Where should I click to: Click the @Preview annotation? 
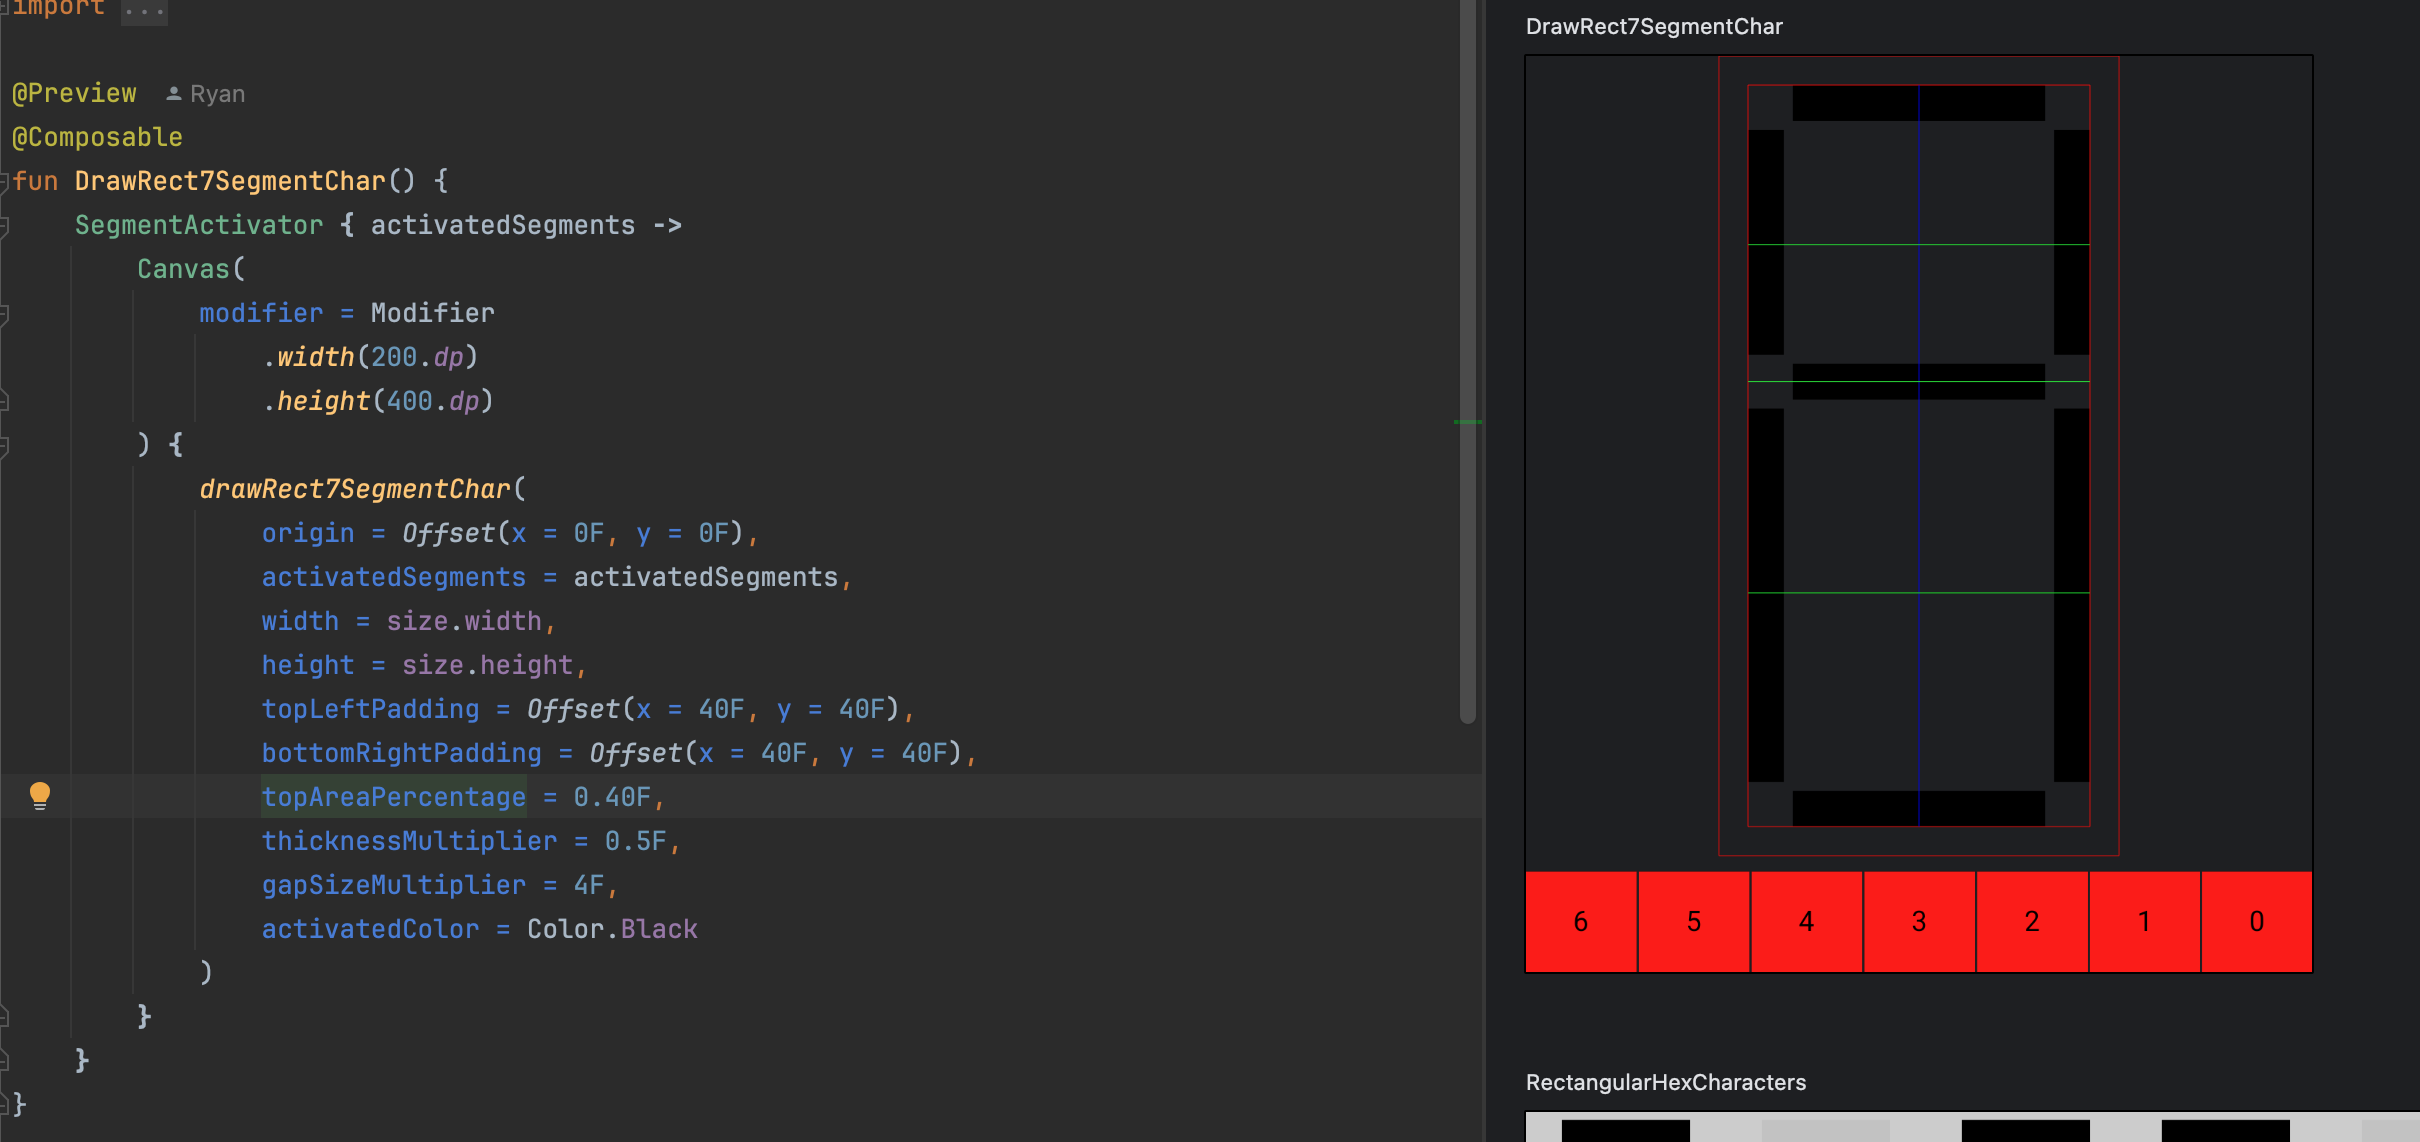click(74, 93)
